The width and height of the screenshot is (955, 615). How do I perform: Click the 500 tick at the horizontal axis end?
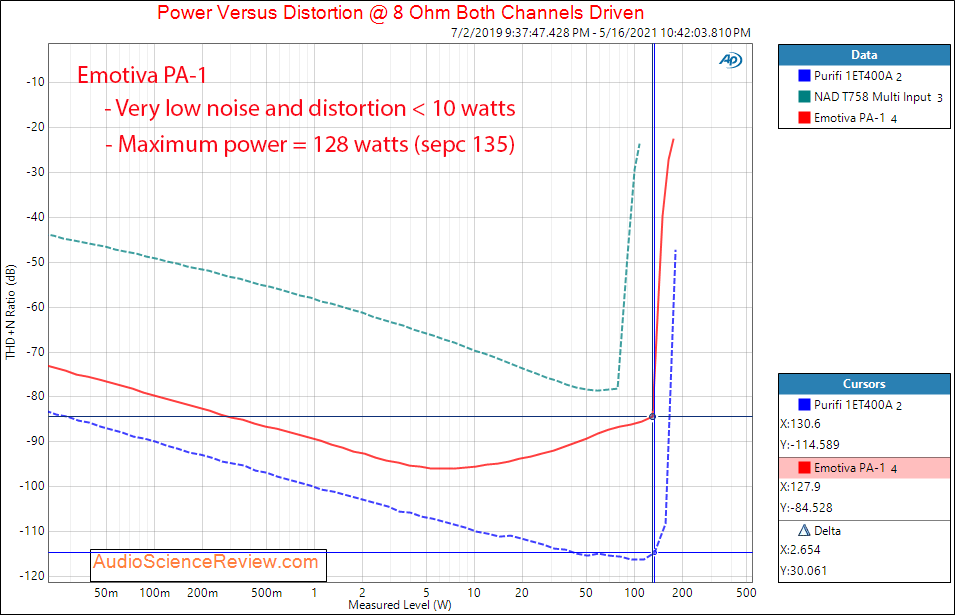746,592
